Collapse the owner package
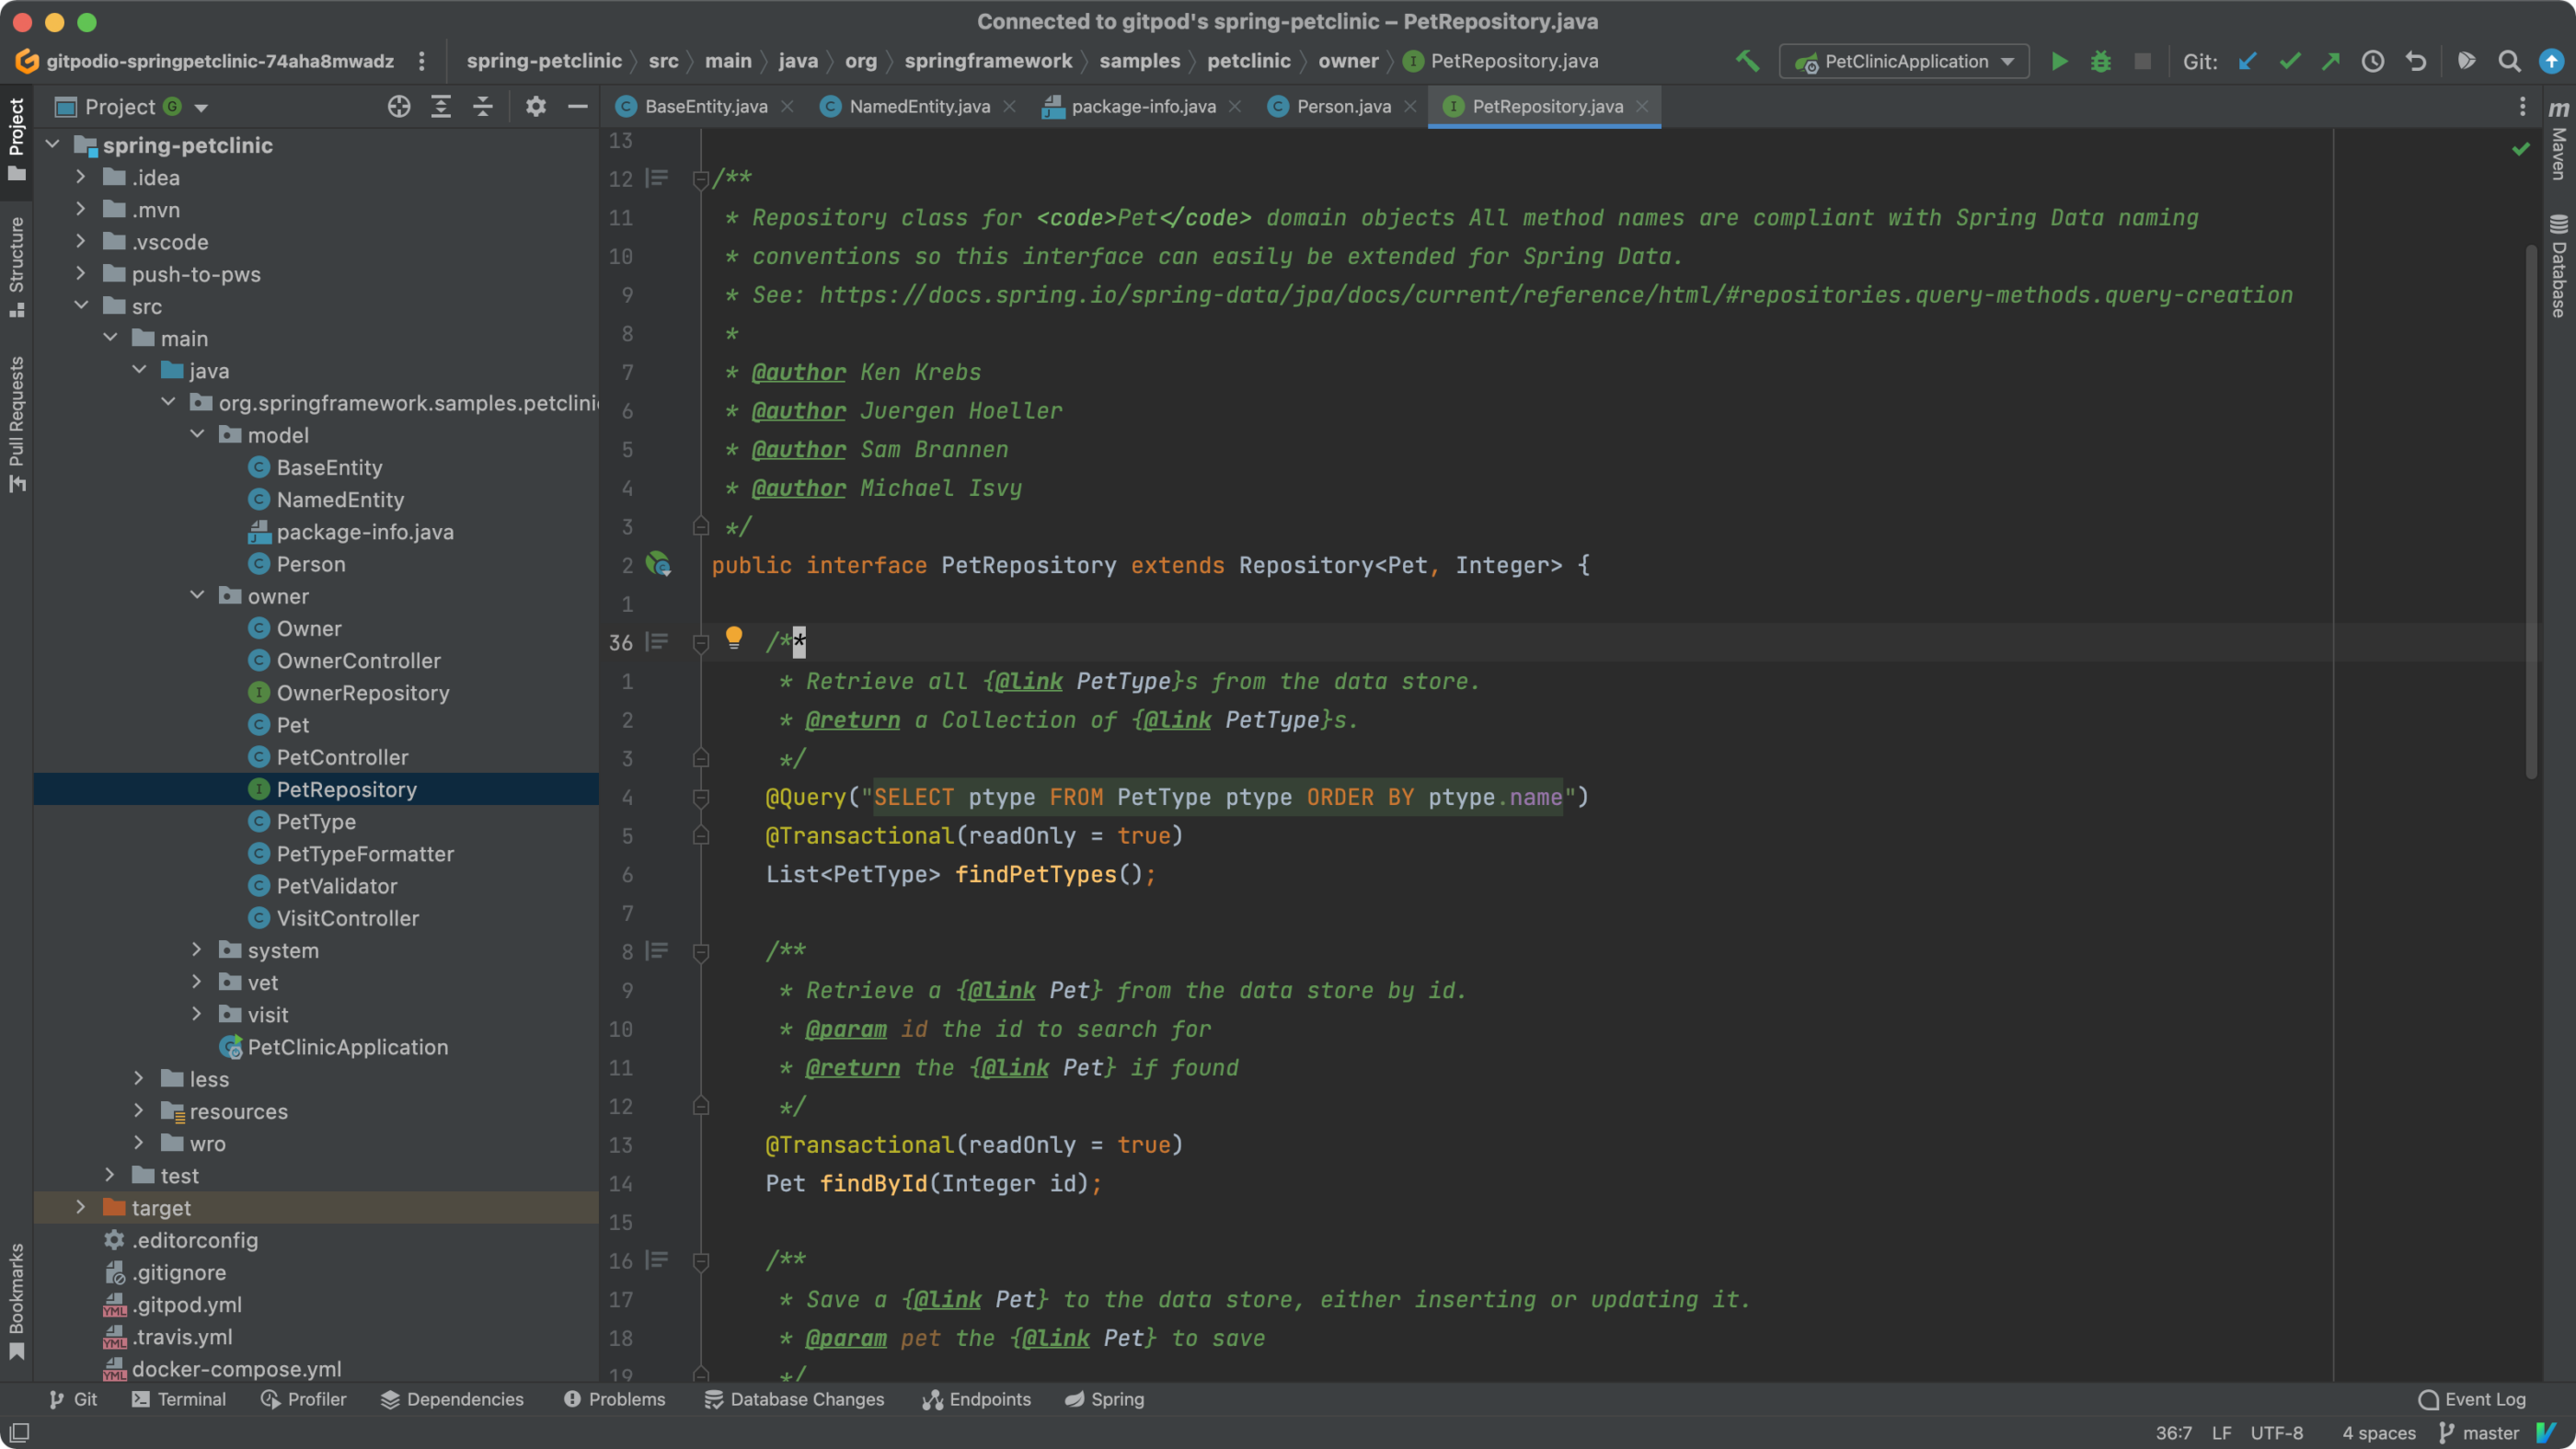Viewport: 2576px width, 1449px height. [197, 596]
